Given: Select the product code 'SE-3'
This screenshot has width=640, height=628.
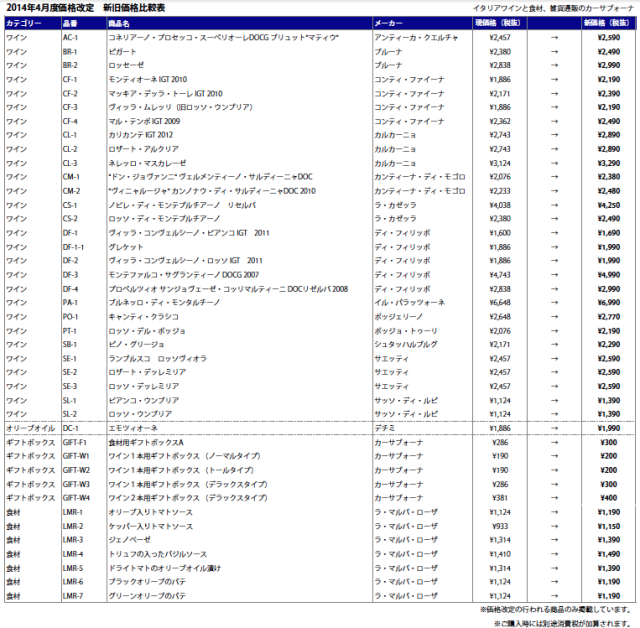Looking at the screenshot, I should (70, 386).
